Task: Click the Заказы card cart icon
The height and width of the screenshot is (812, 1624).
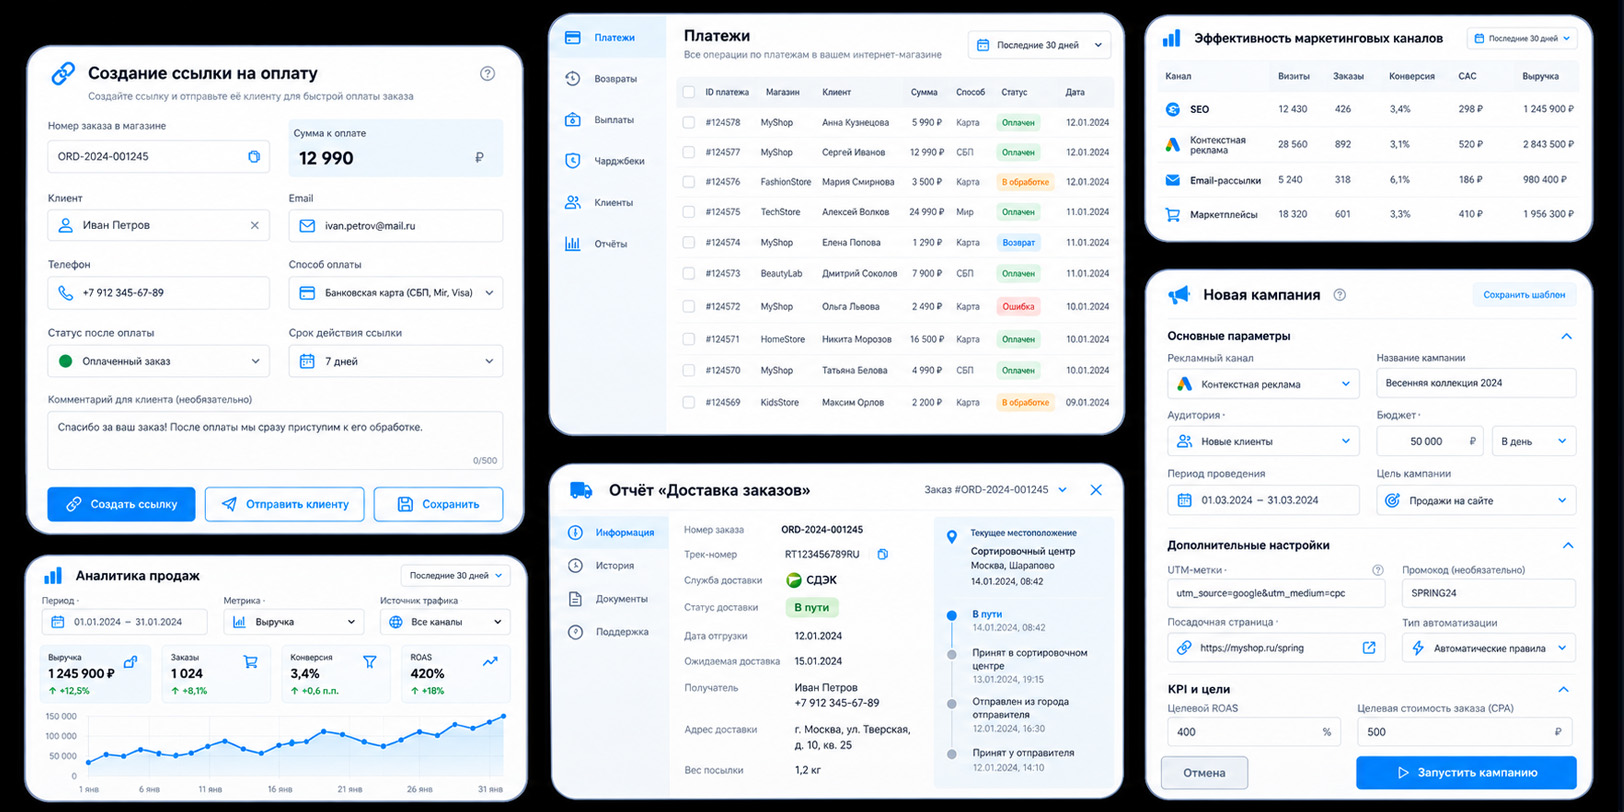Action: [250, 662]
